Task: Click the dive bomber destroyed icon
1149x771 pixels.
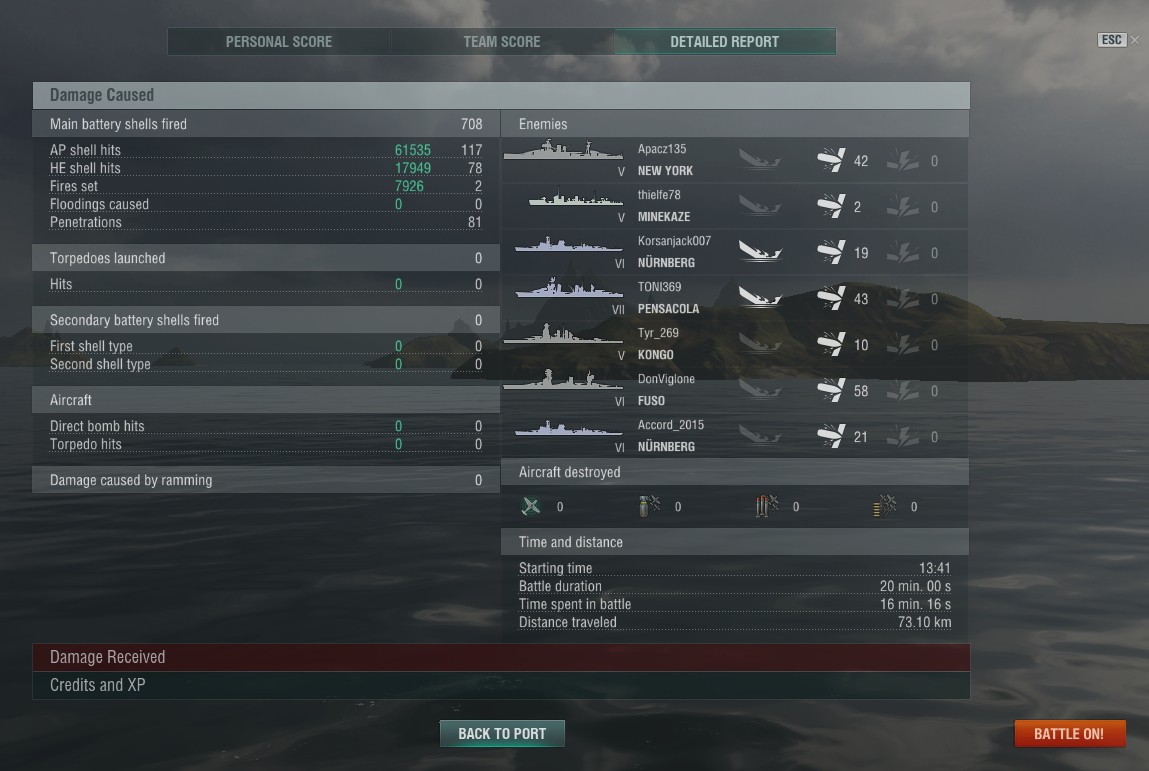Action: click(649, 506)
